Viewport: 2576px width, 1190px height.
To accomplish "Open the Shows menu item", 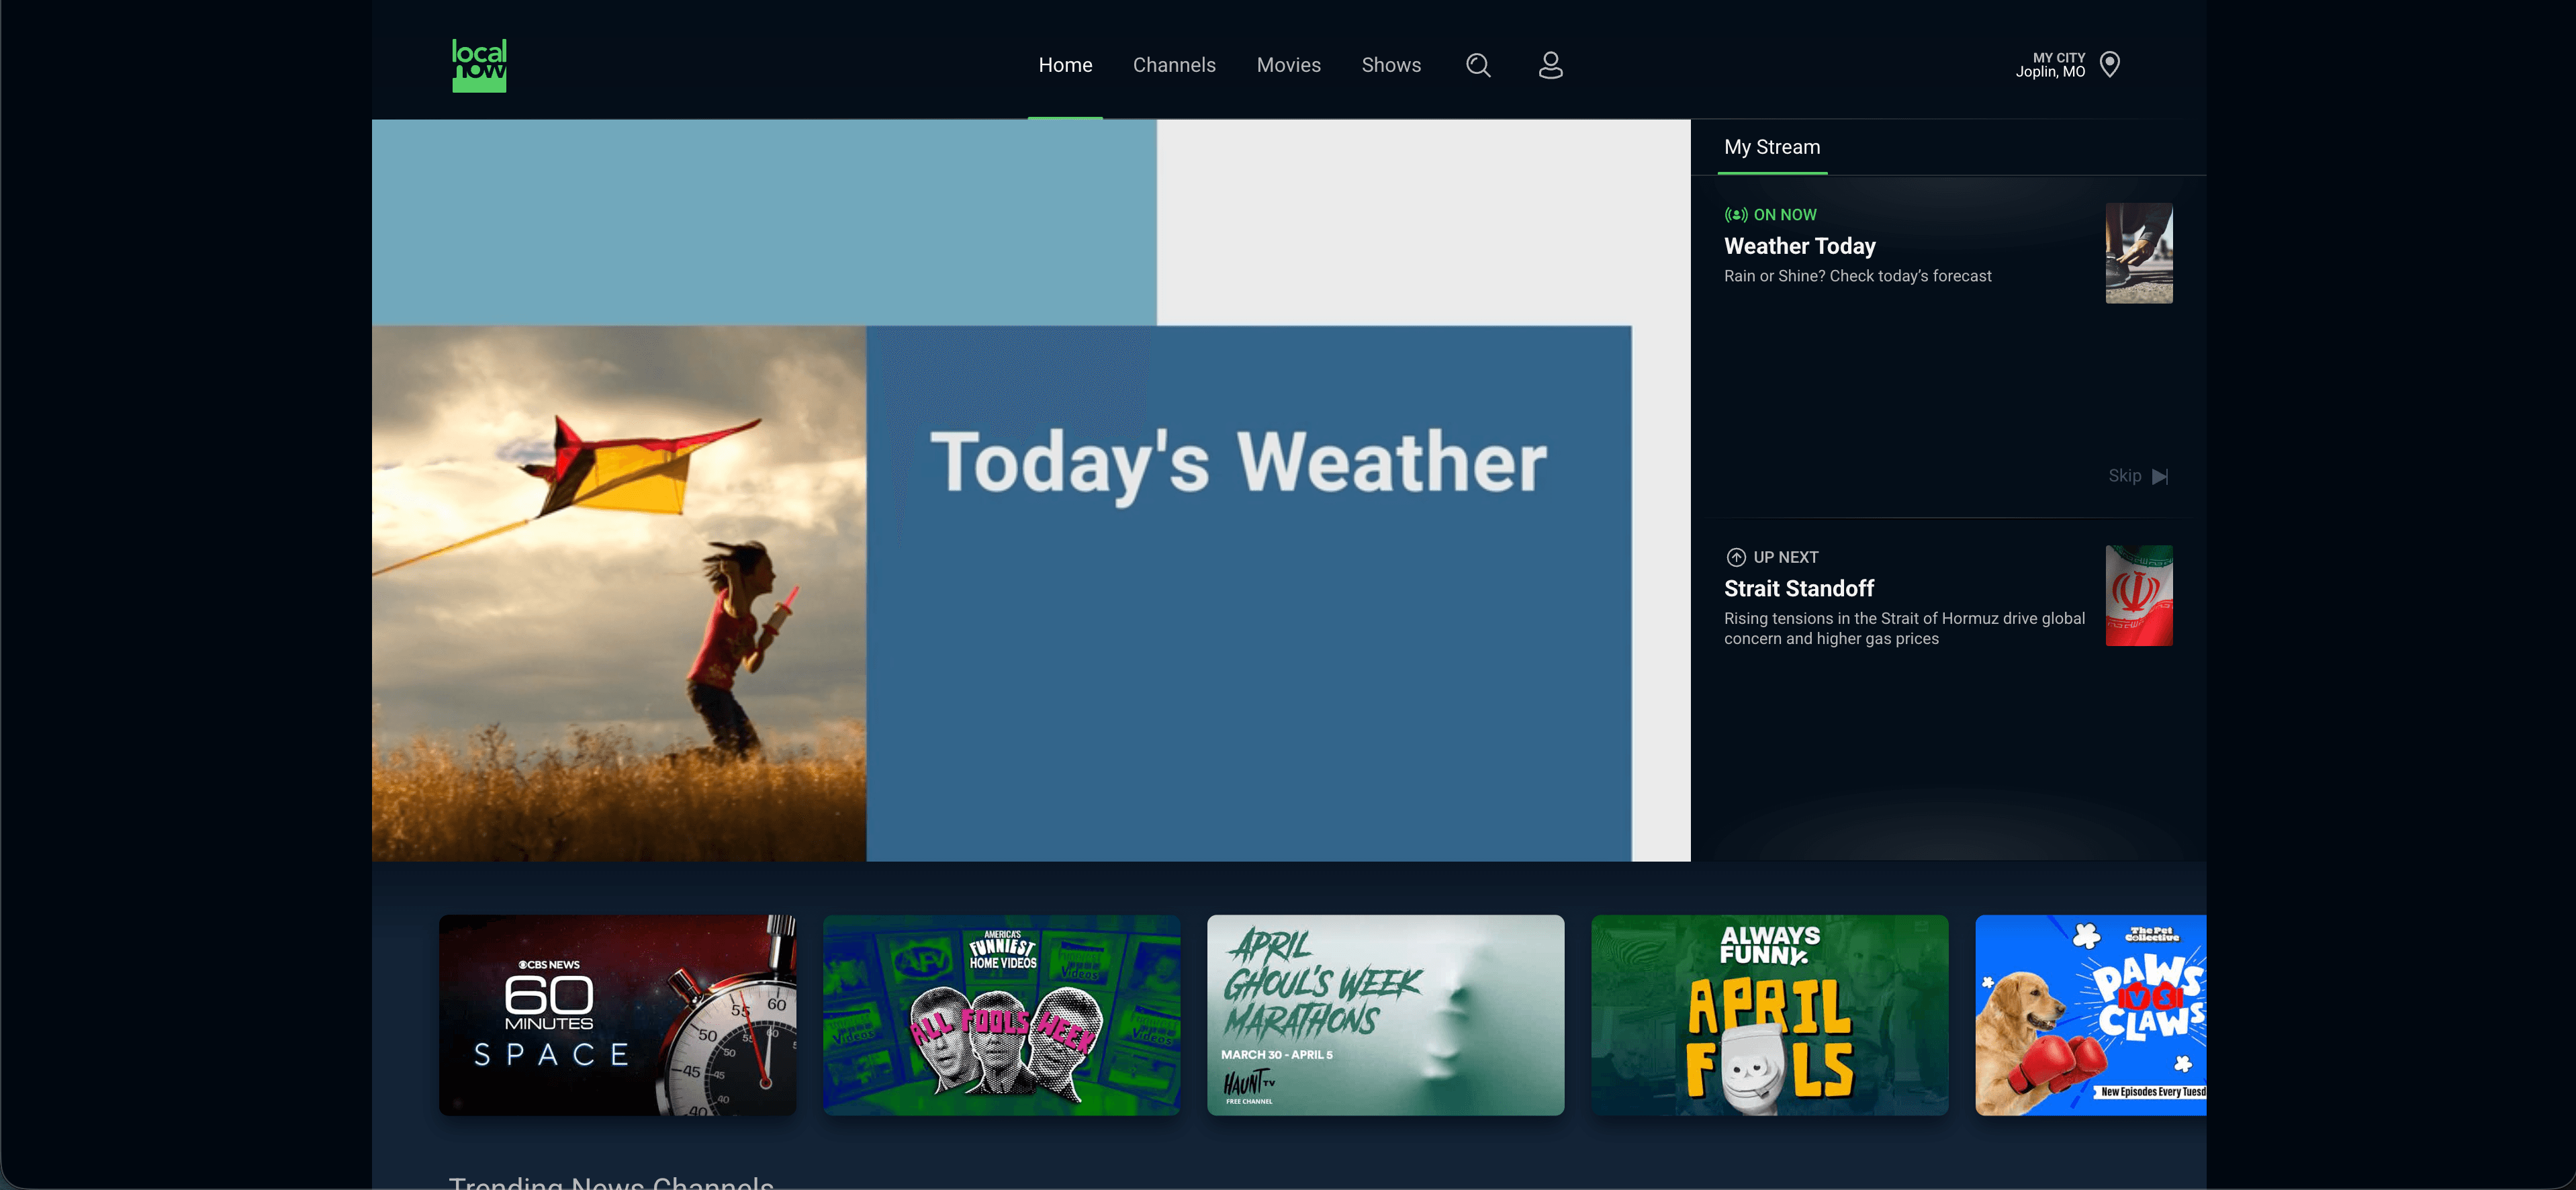I will [1391, 65].
